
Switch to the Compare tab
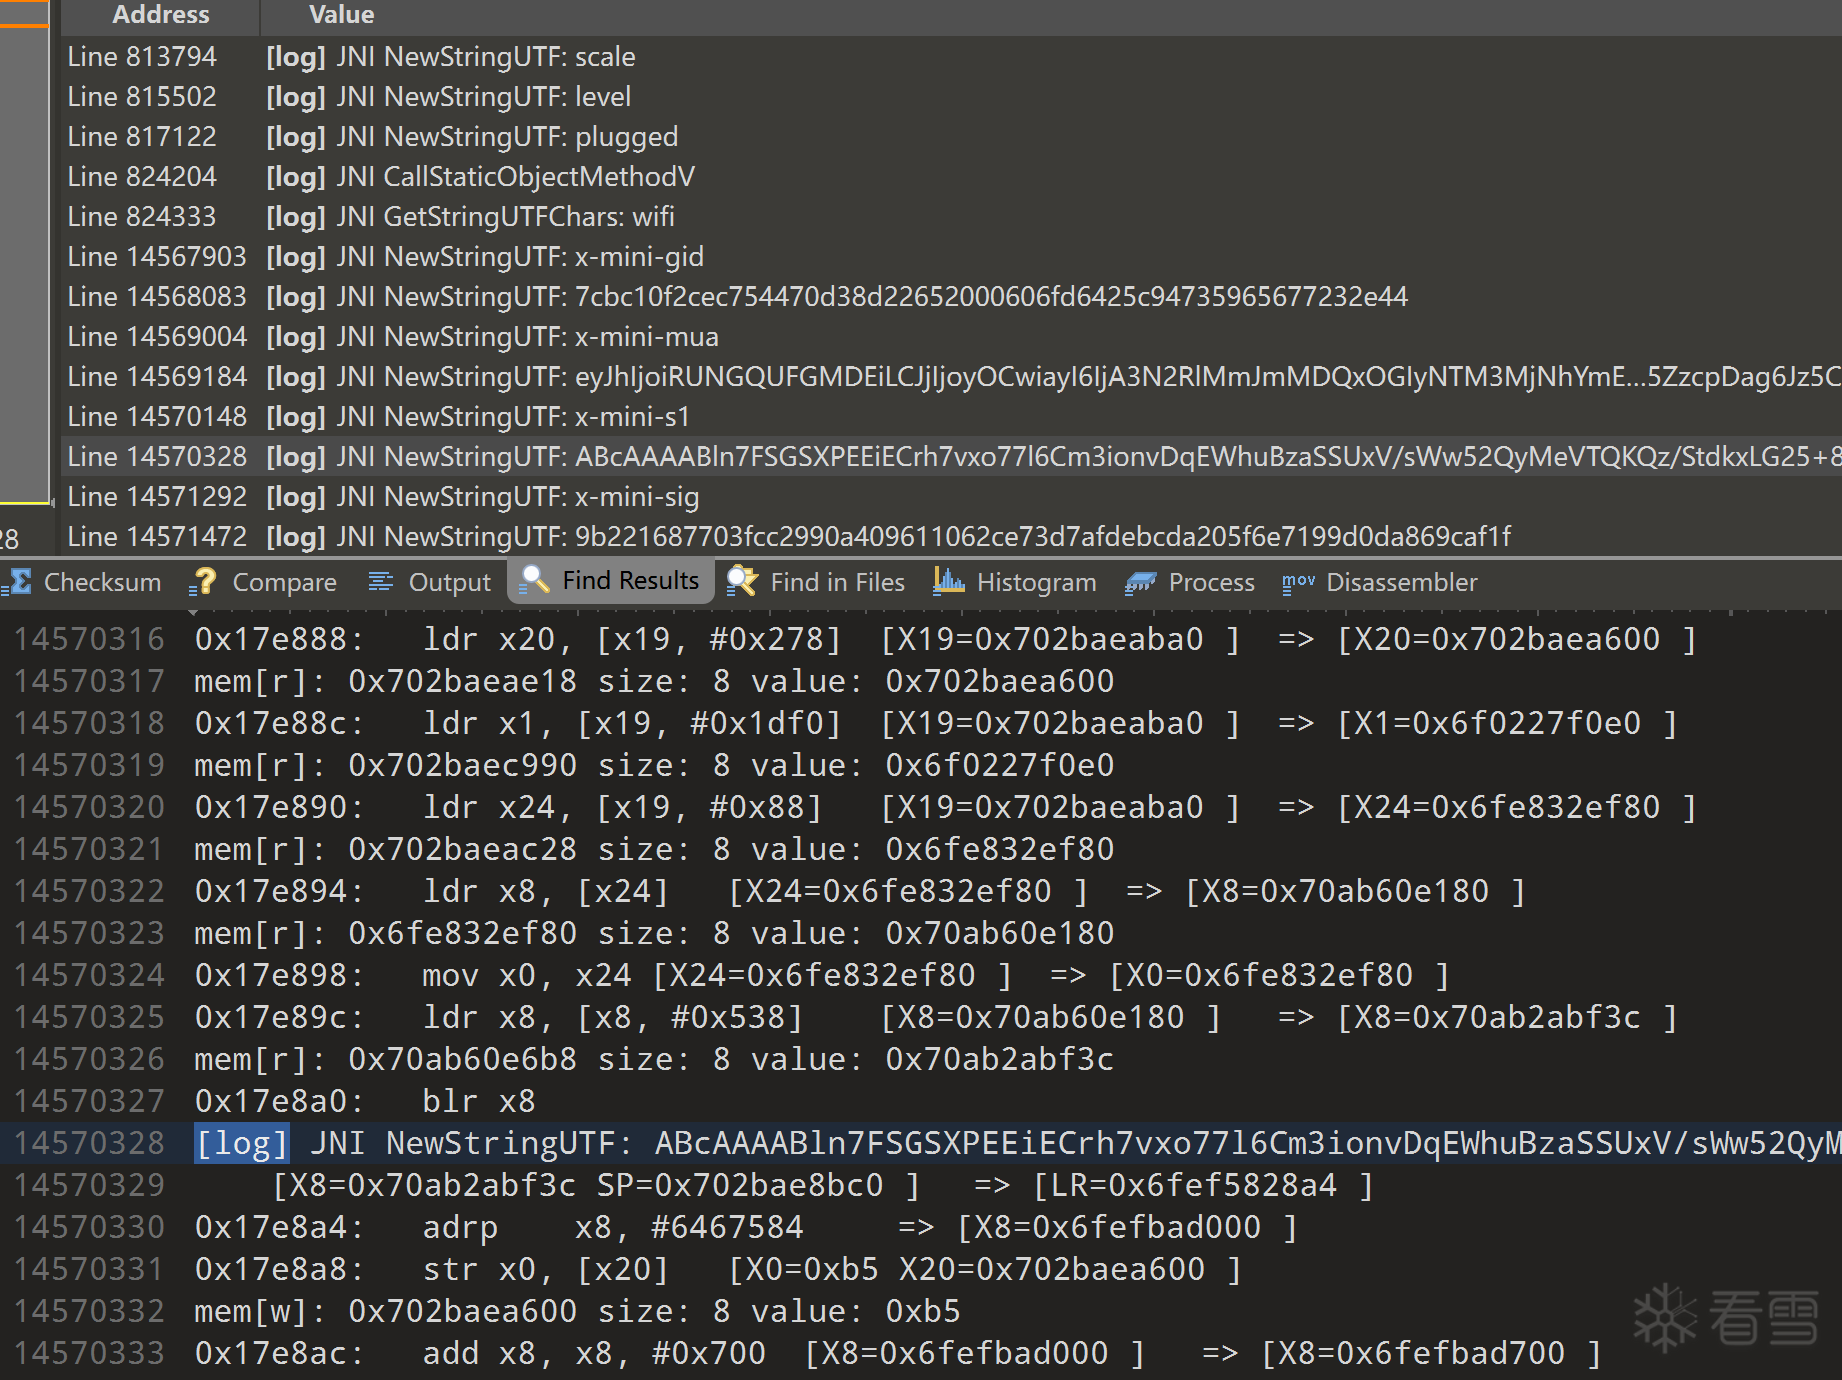point(264,582)
